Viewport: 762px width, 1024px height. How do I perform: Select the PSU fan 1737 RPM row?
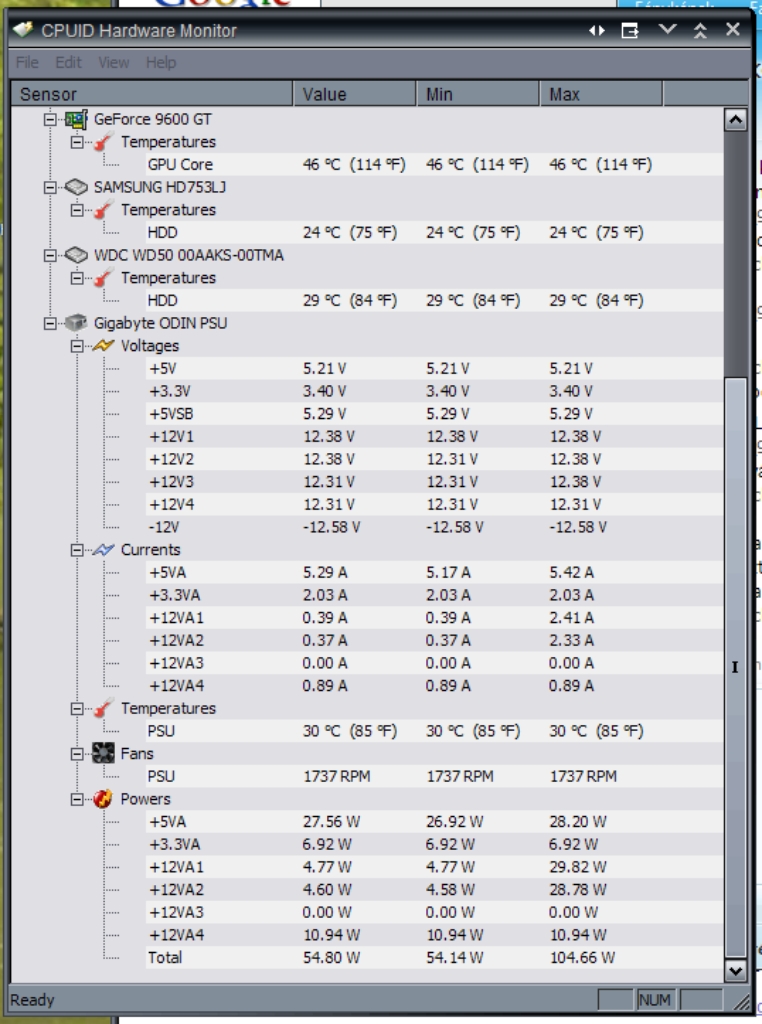click(434, 776)
